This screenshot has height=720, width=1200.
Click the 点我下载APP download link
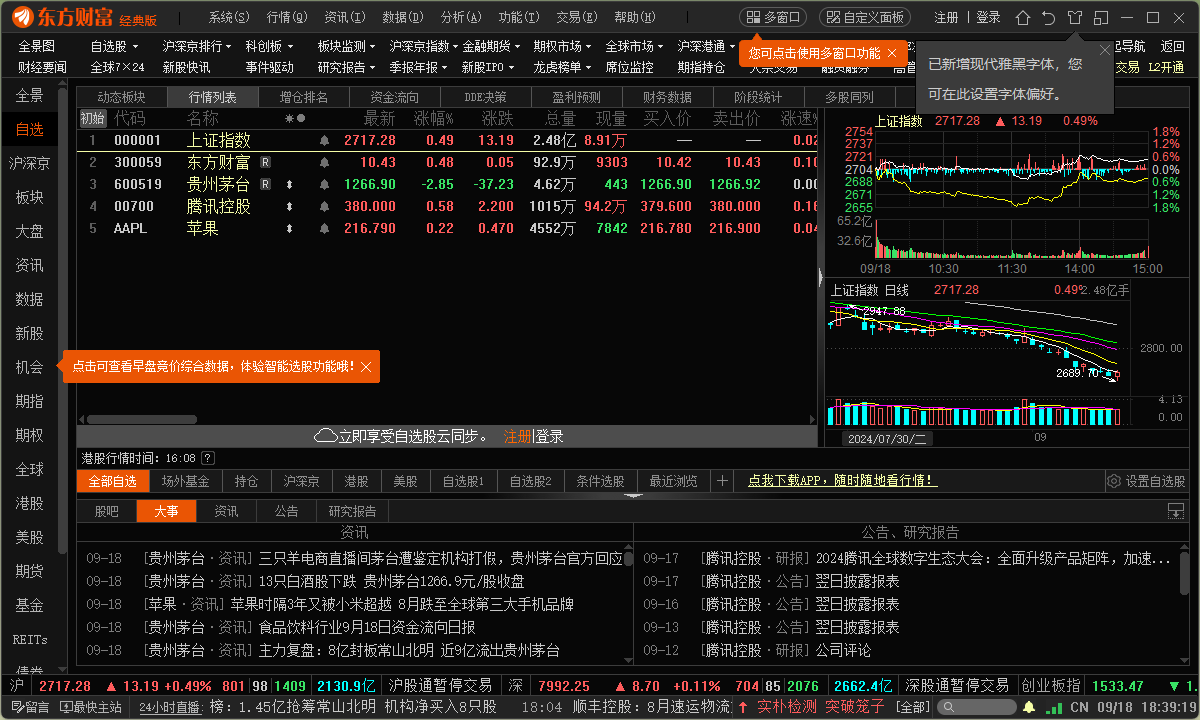[x=842, y=481]
